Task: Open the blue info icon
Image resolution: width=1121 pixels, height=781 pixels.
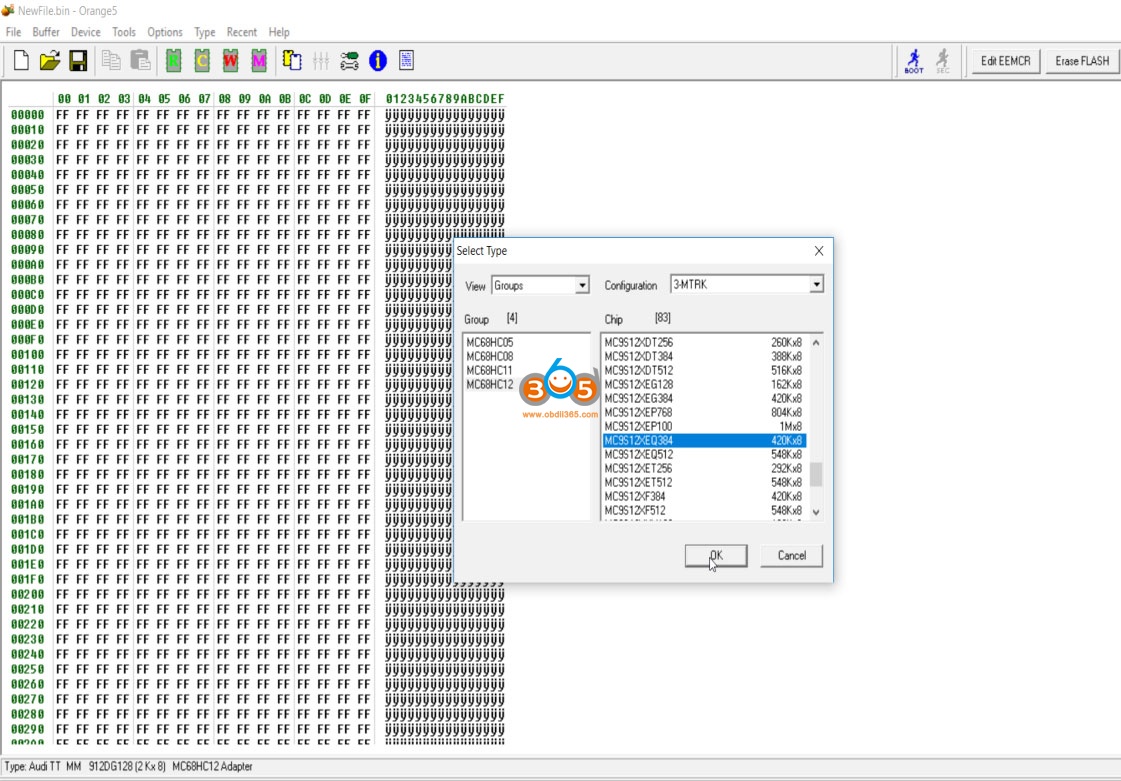Action: point(377,61)
